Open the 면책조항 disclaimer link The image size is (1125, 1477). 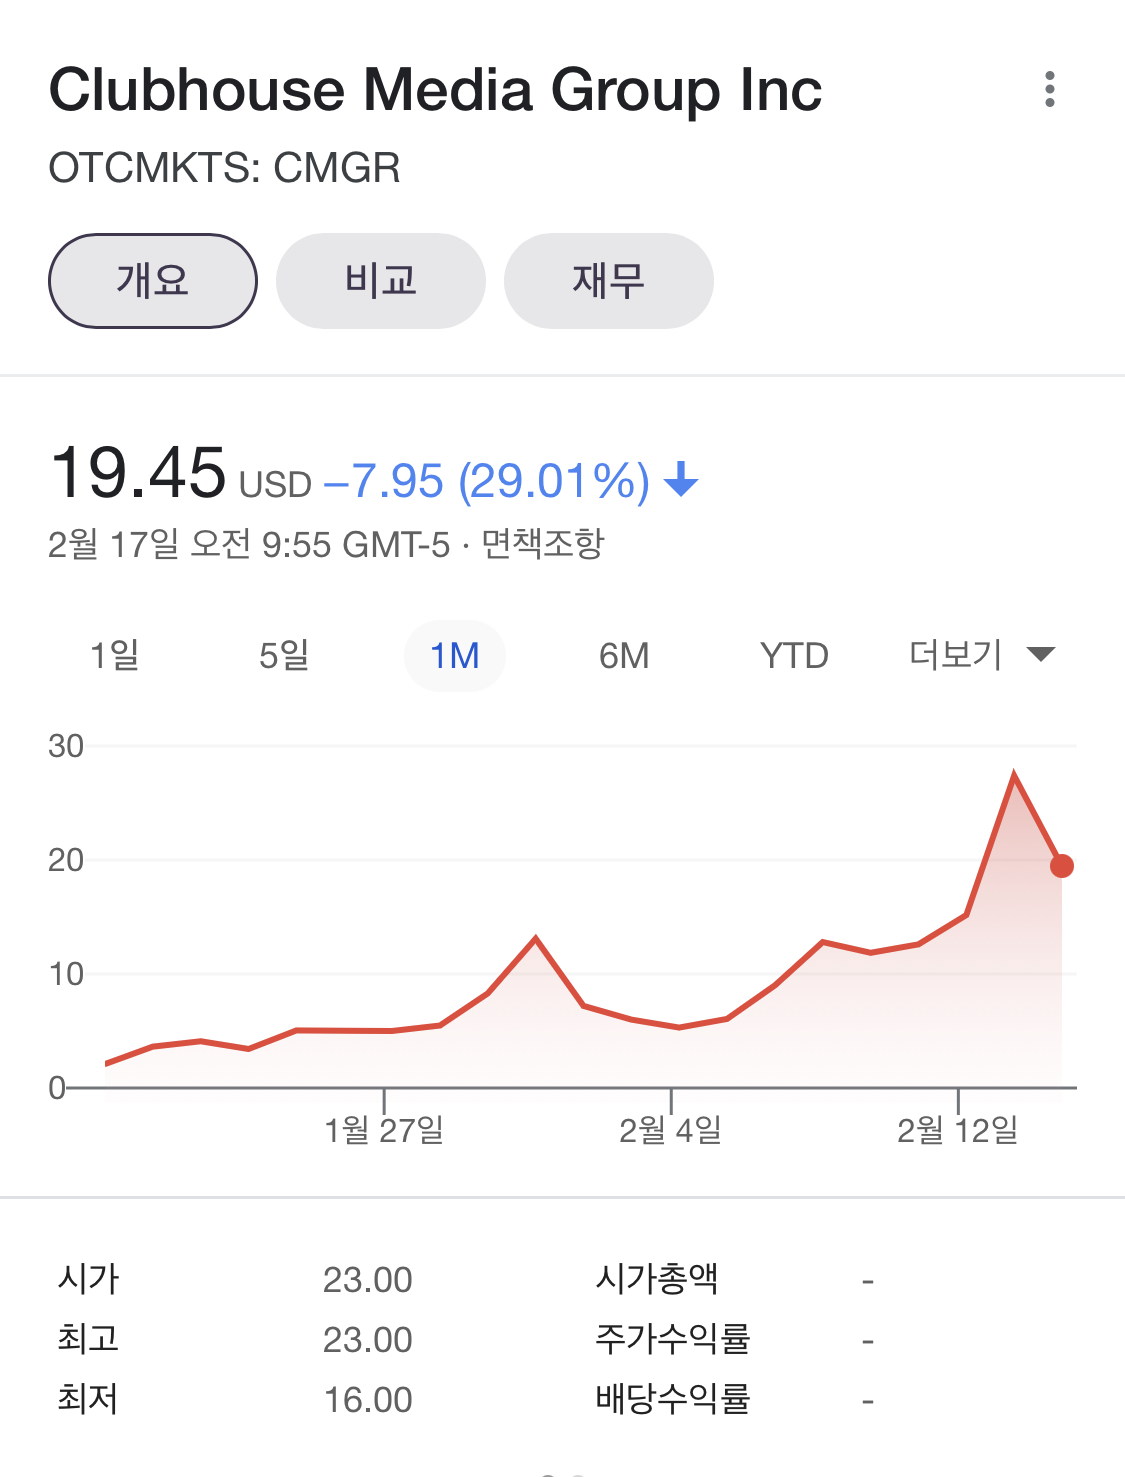[x=543, y=544]
